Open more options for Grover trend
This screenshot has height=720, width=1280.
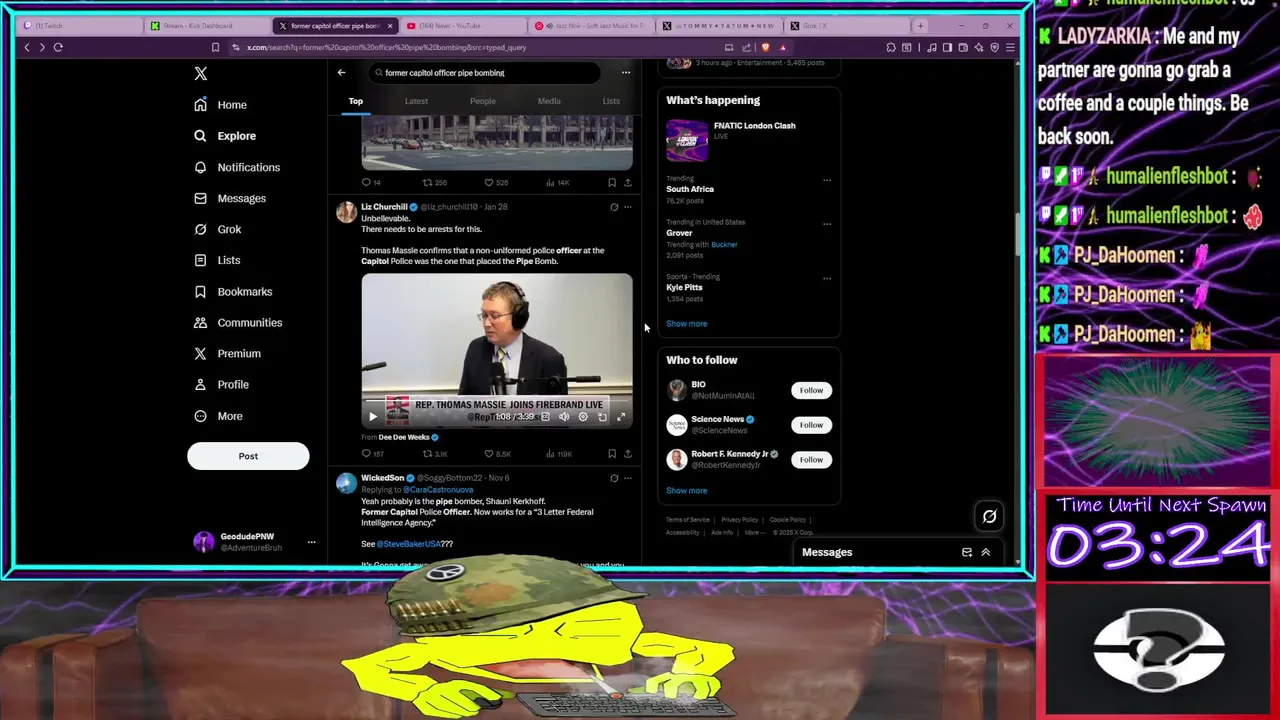coord(827,224)
